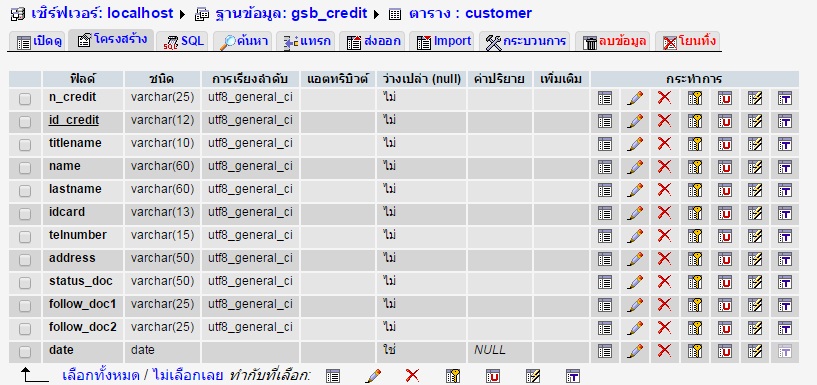Select the date row checkbox
This screenshot has width=817, height=385.
(25, 352)
